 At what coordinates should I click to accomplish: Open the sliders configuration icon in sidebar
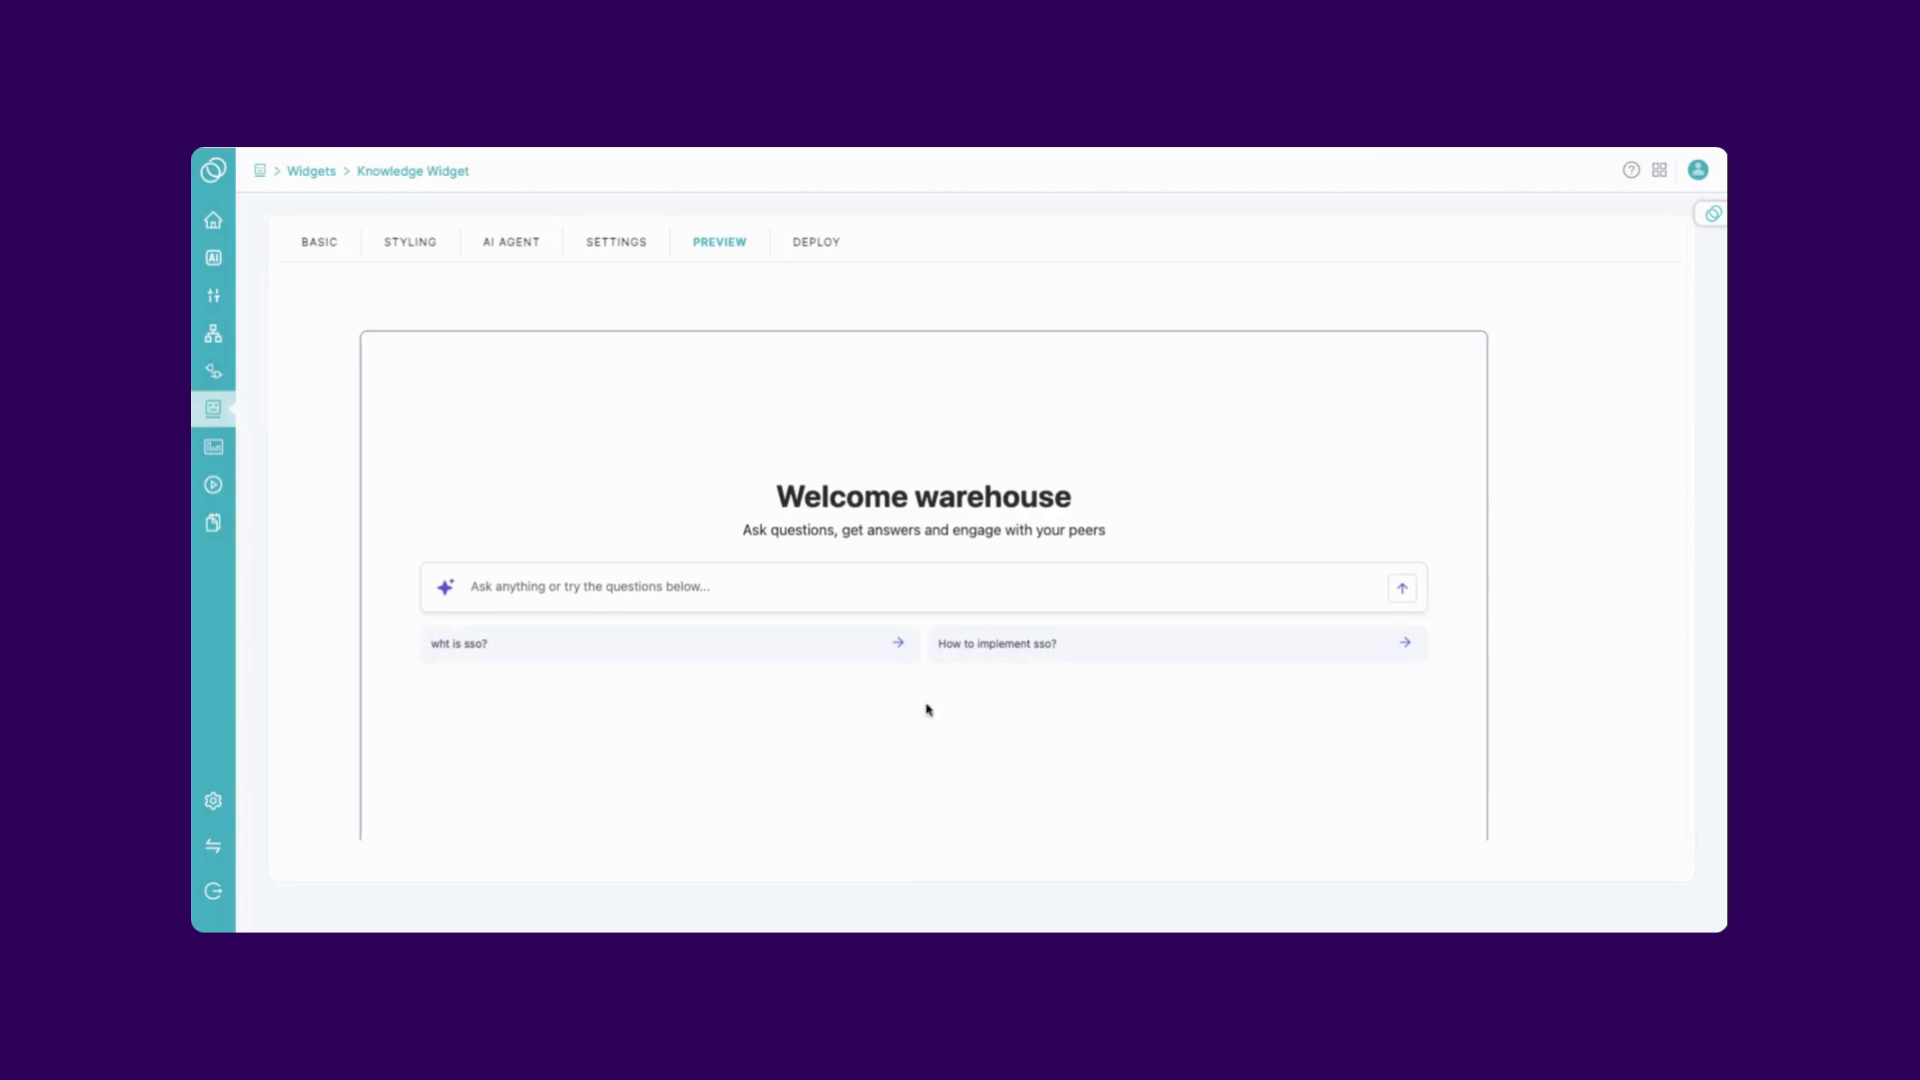[213, 295]
